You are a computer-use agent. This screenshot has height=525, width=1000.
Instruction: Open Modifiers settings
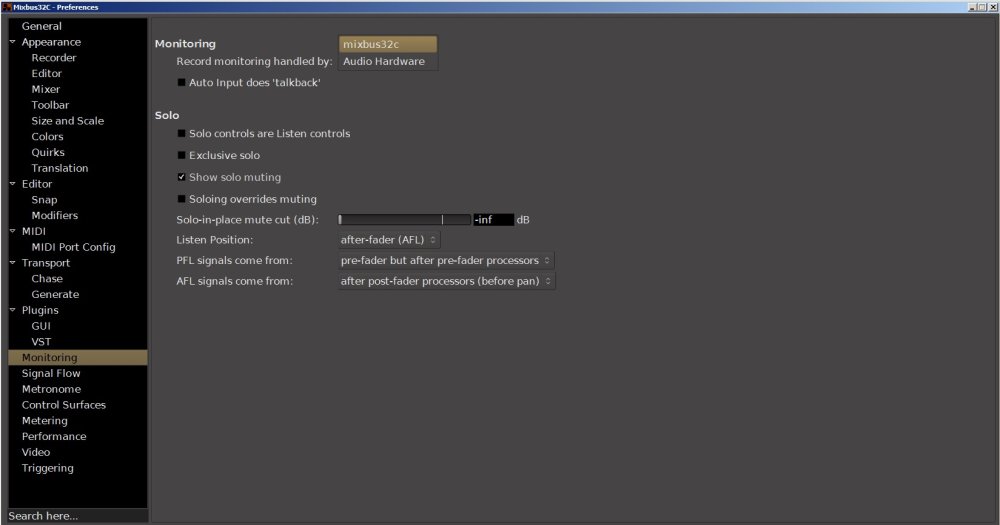click(55, 216)
